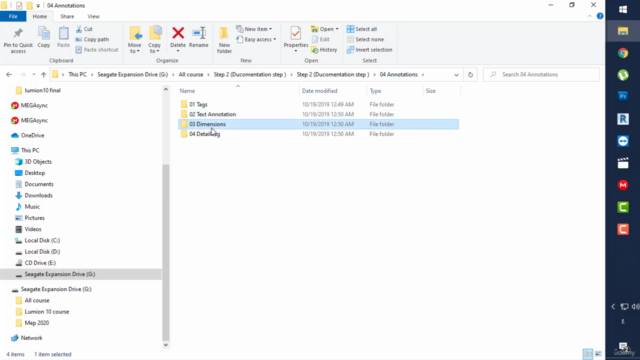This screenshot has height=360, width=640.
Task: Open Pictures in navigation pane
Action: click(x=34, y=218)
